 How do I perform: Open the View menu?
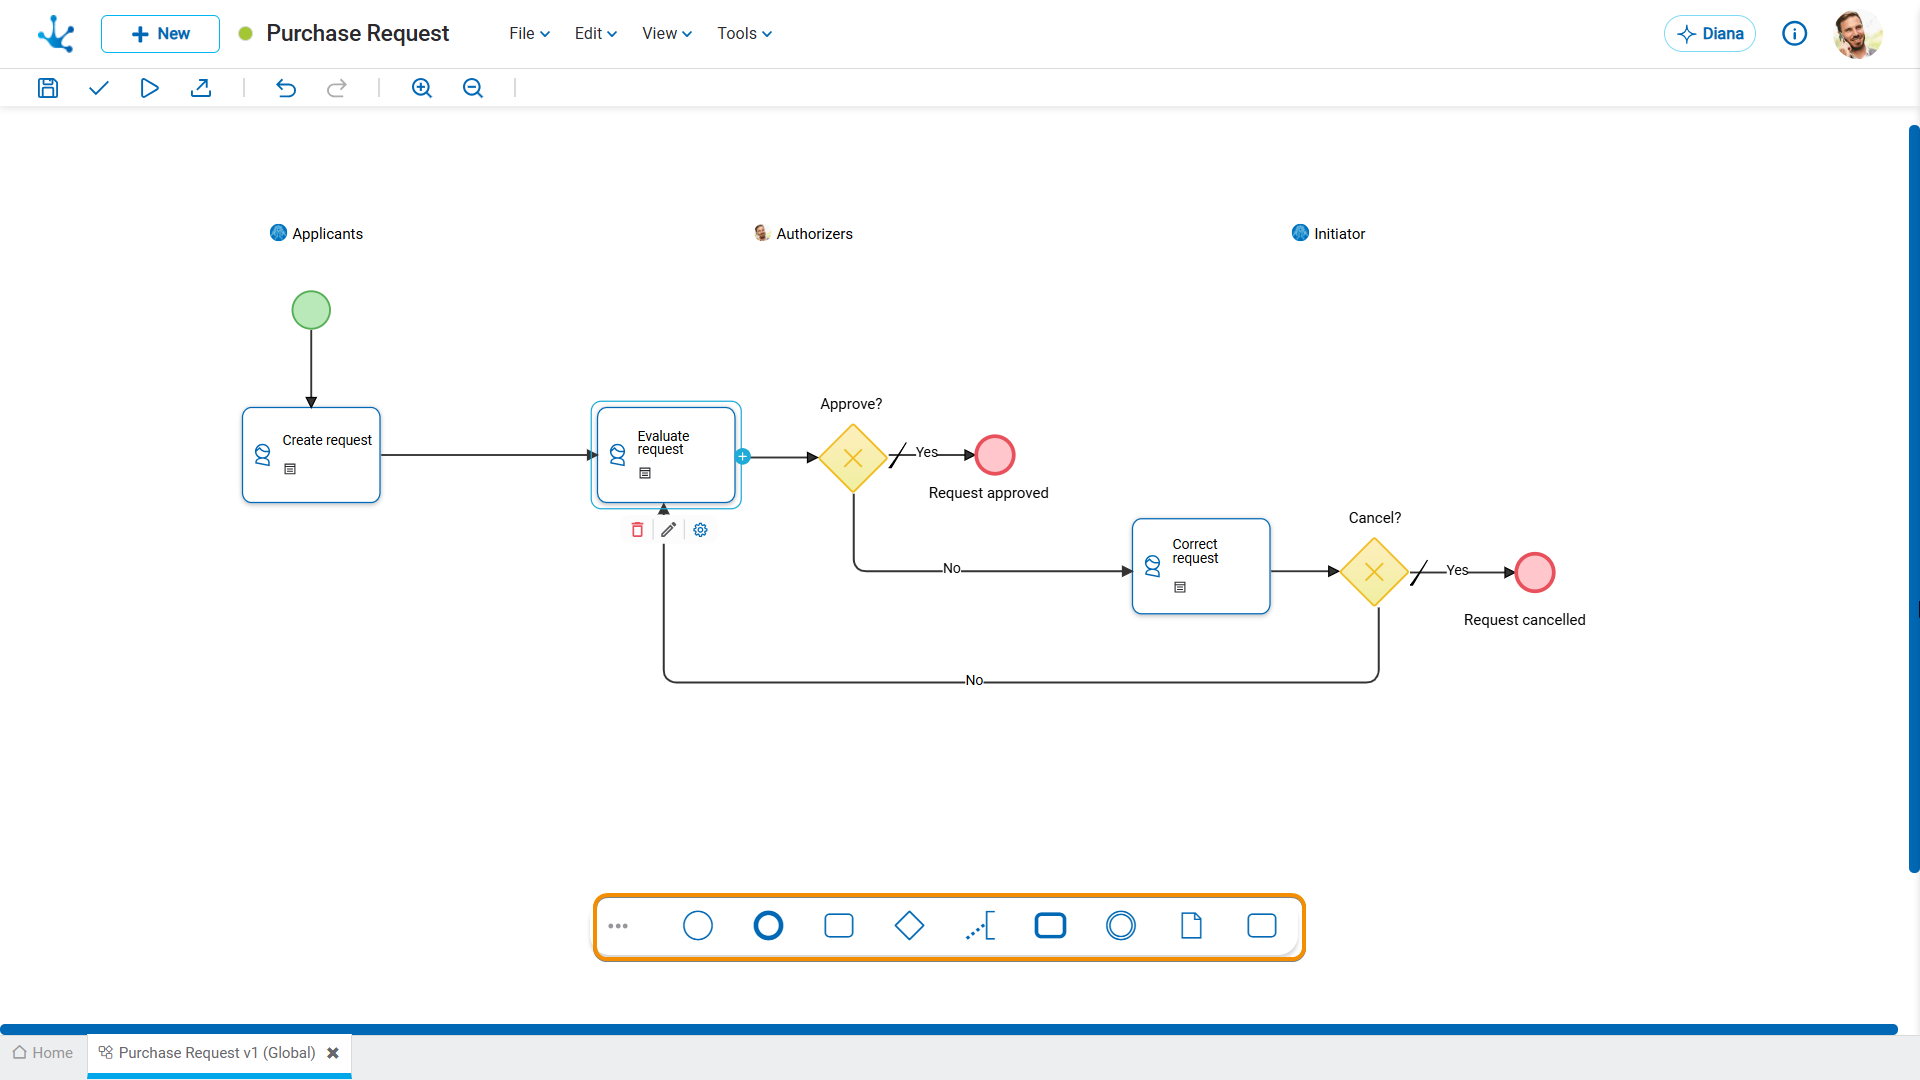point(667,34)
